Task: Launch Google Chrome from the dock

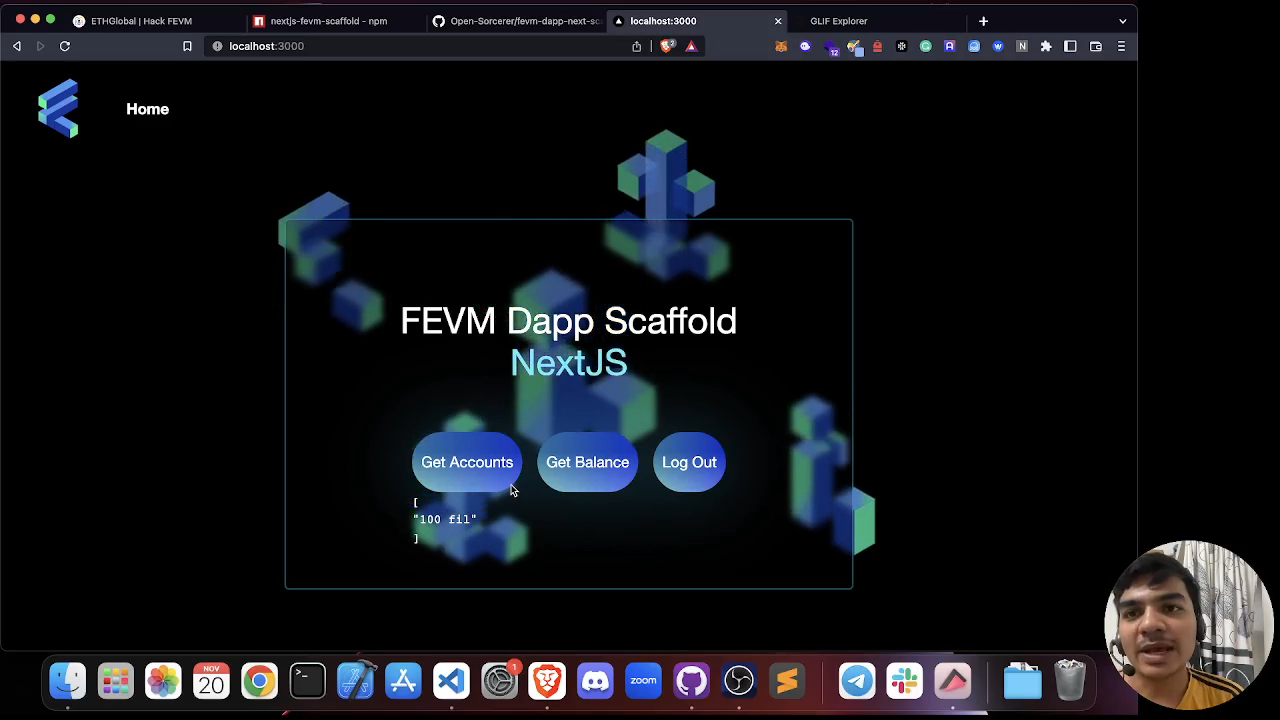Action: 259,681
